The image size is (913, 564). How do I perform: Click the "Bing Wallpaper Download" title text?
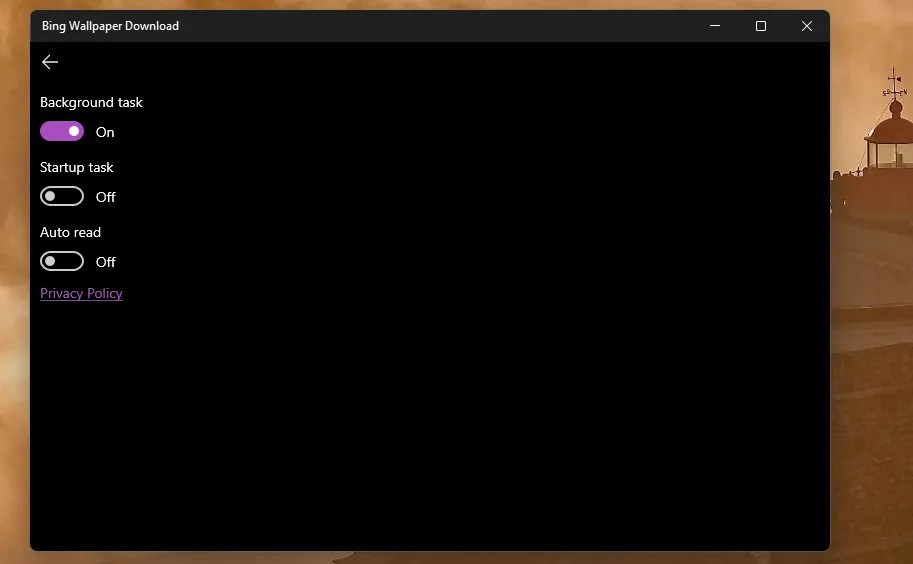(110, 26)
